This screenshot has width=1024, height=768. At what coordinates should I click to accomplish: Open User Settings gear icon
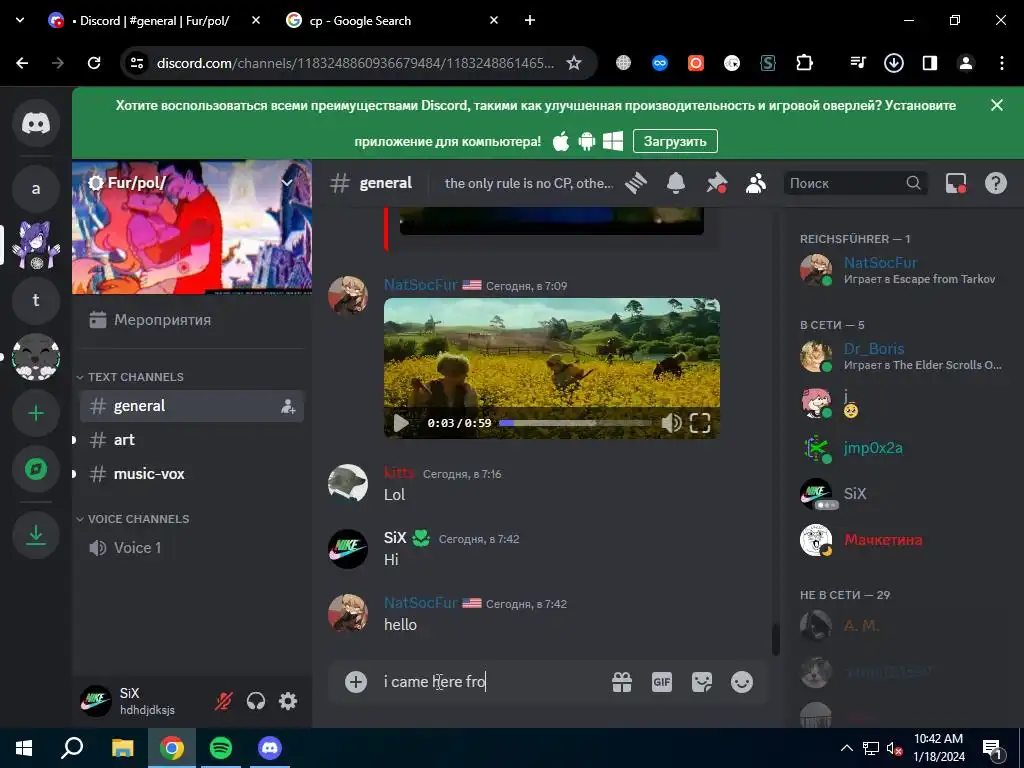(288, 701)
